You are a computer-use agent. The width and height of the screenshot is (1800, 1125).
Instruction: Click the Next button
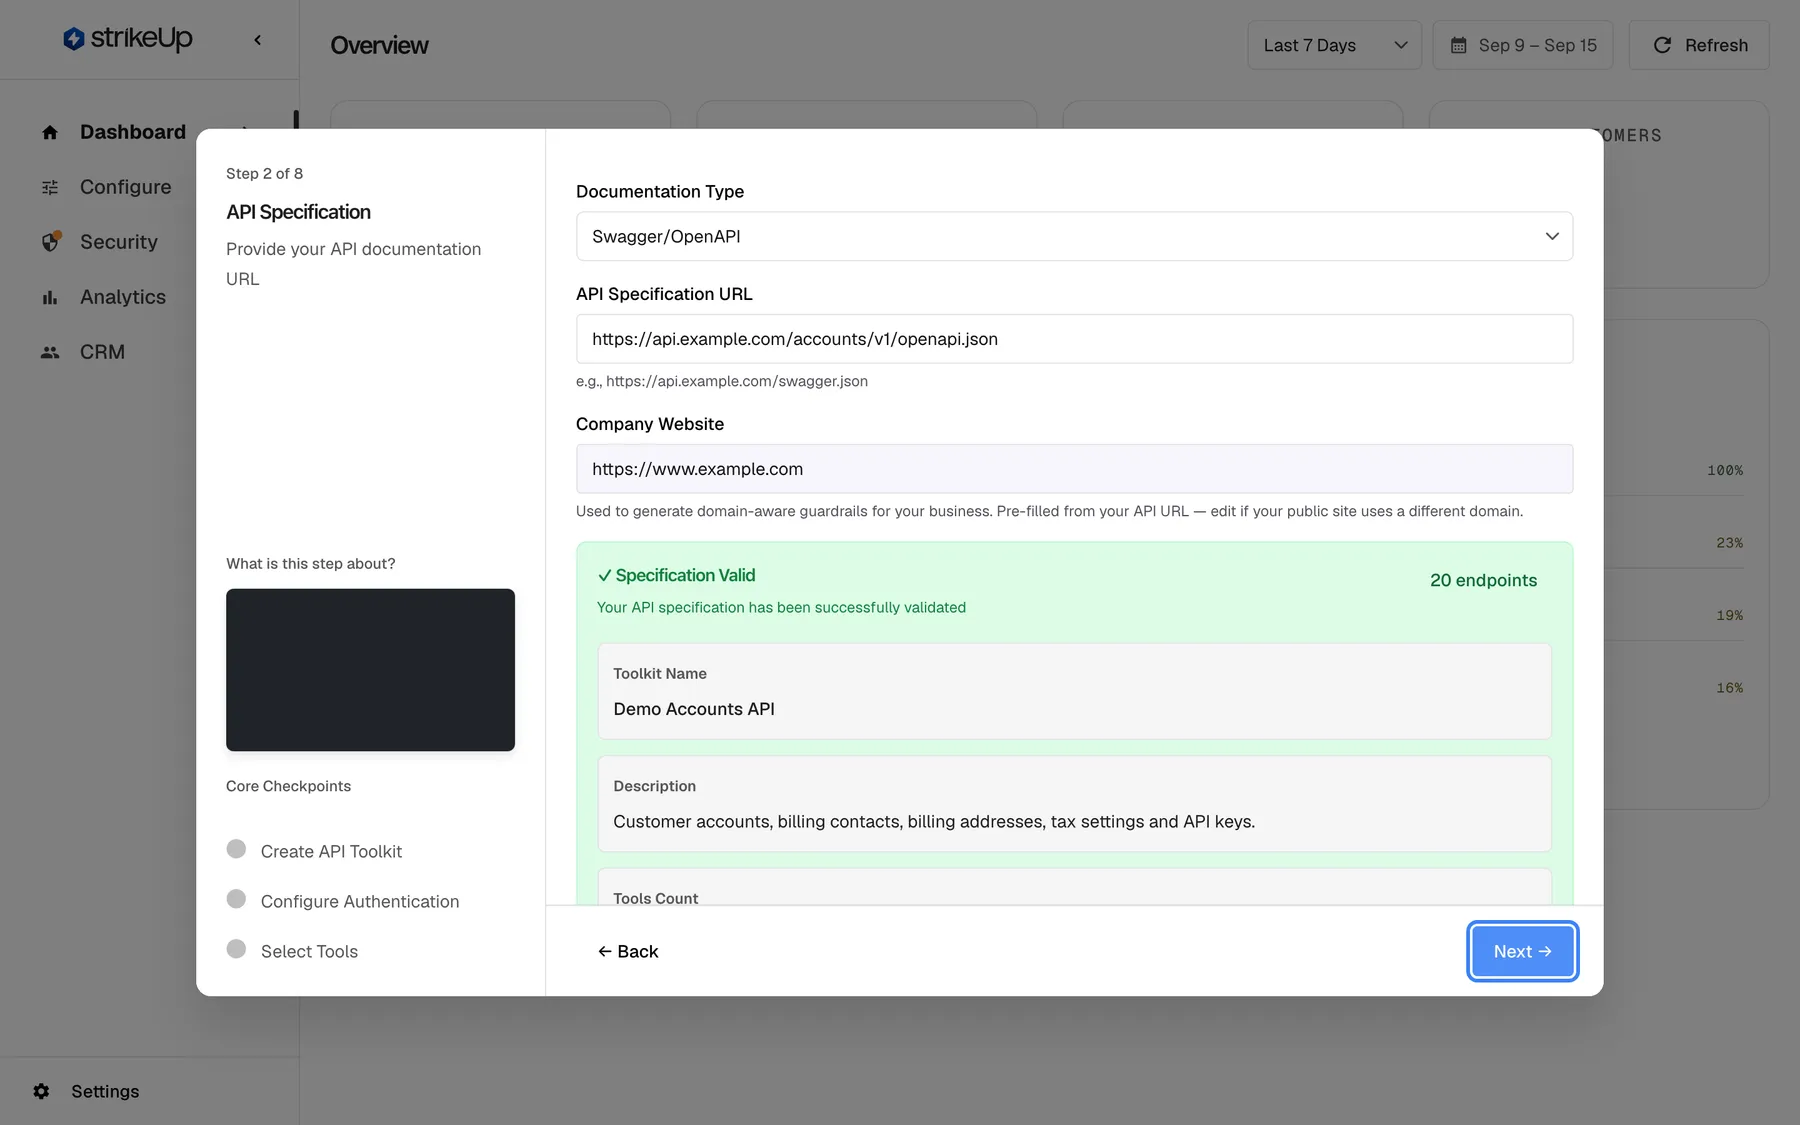click(1522, 951)
